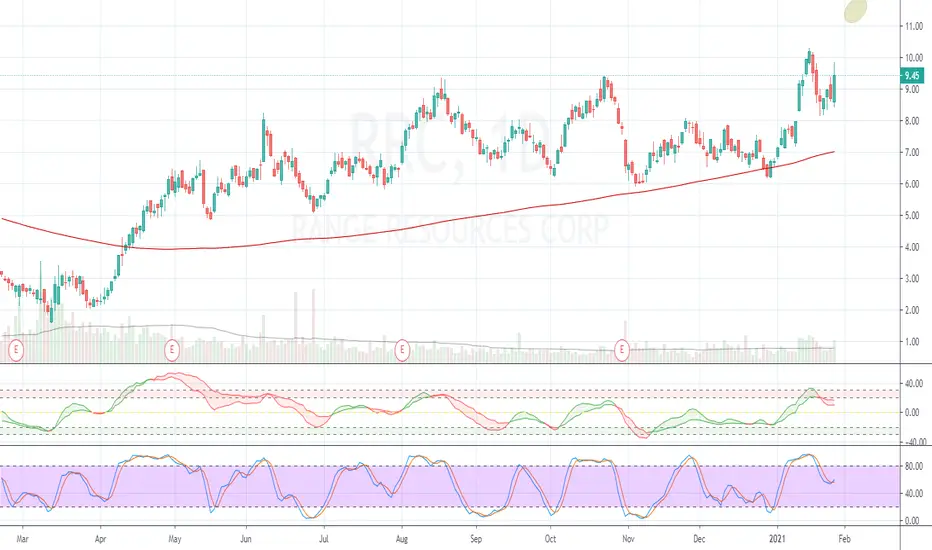Select the Feb label on the time axis
This screenshot has width=932, height=550.
click(845, 539)
